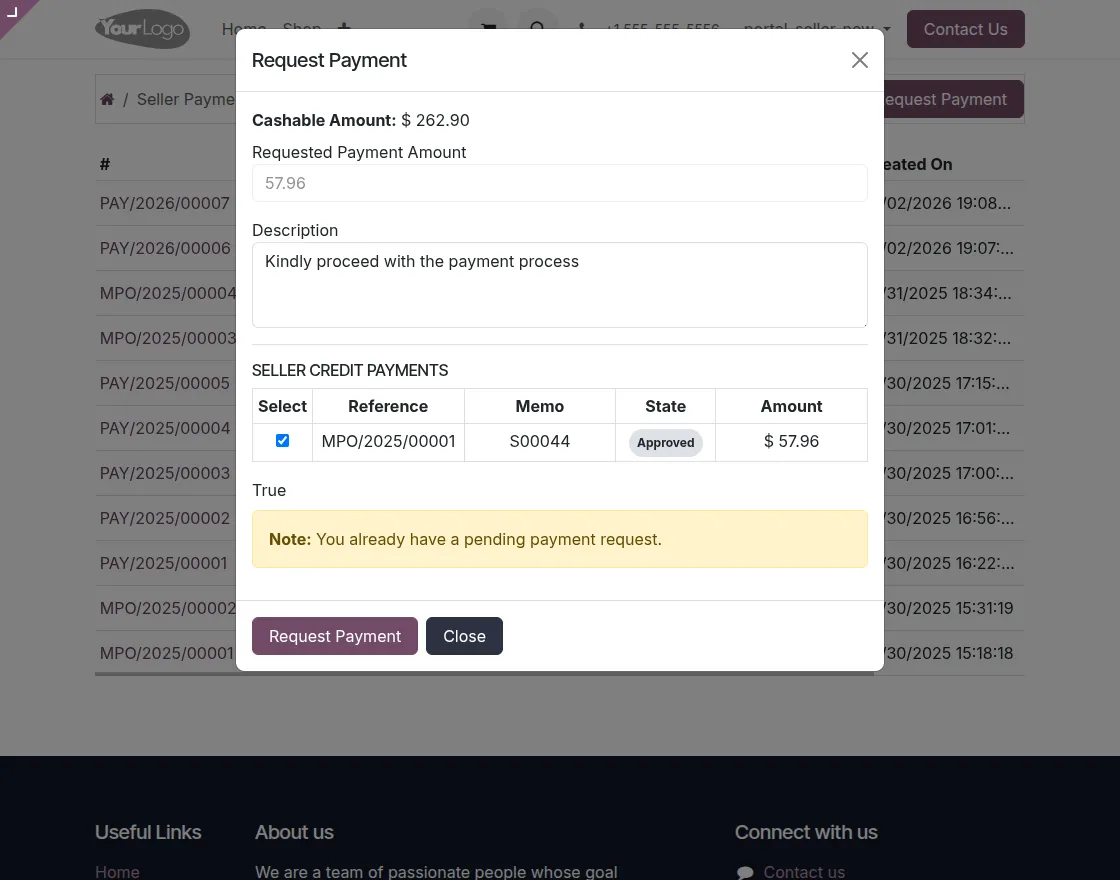Click the close X icon on the dialog
Image resolution: width=1120 pixels, height=880 pixels.
tap(859, 60)
